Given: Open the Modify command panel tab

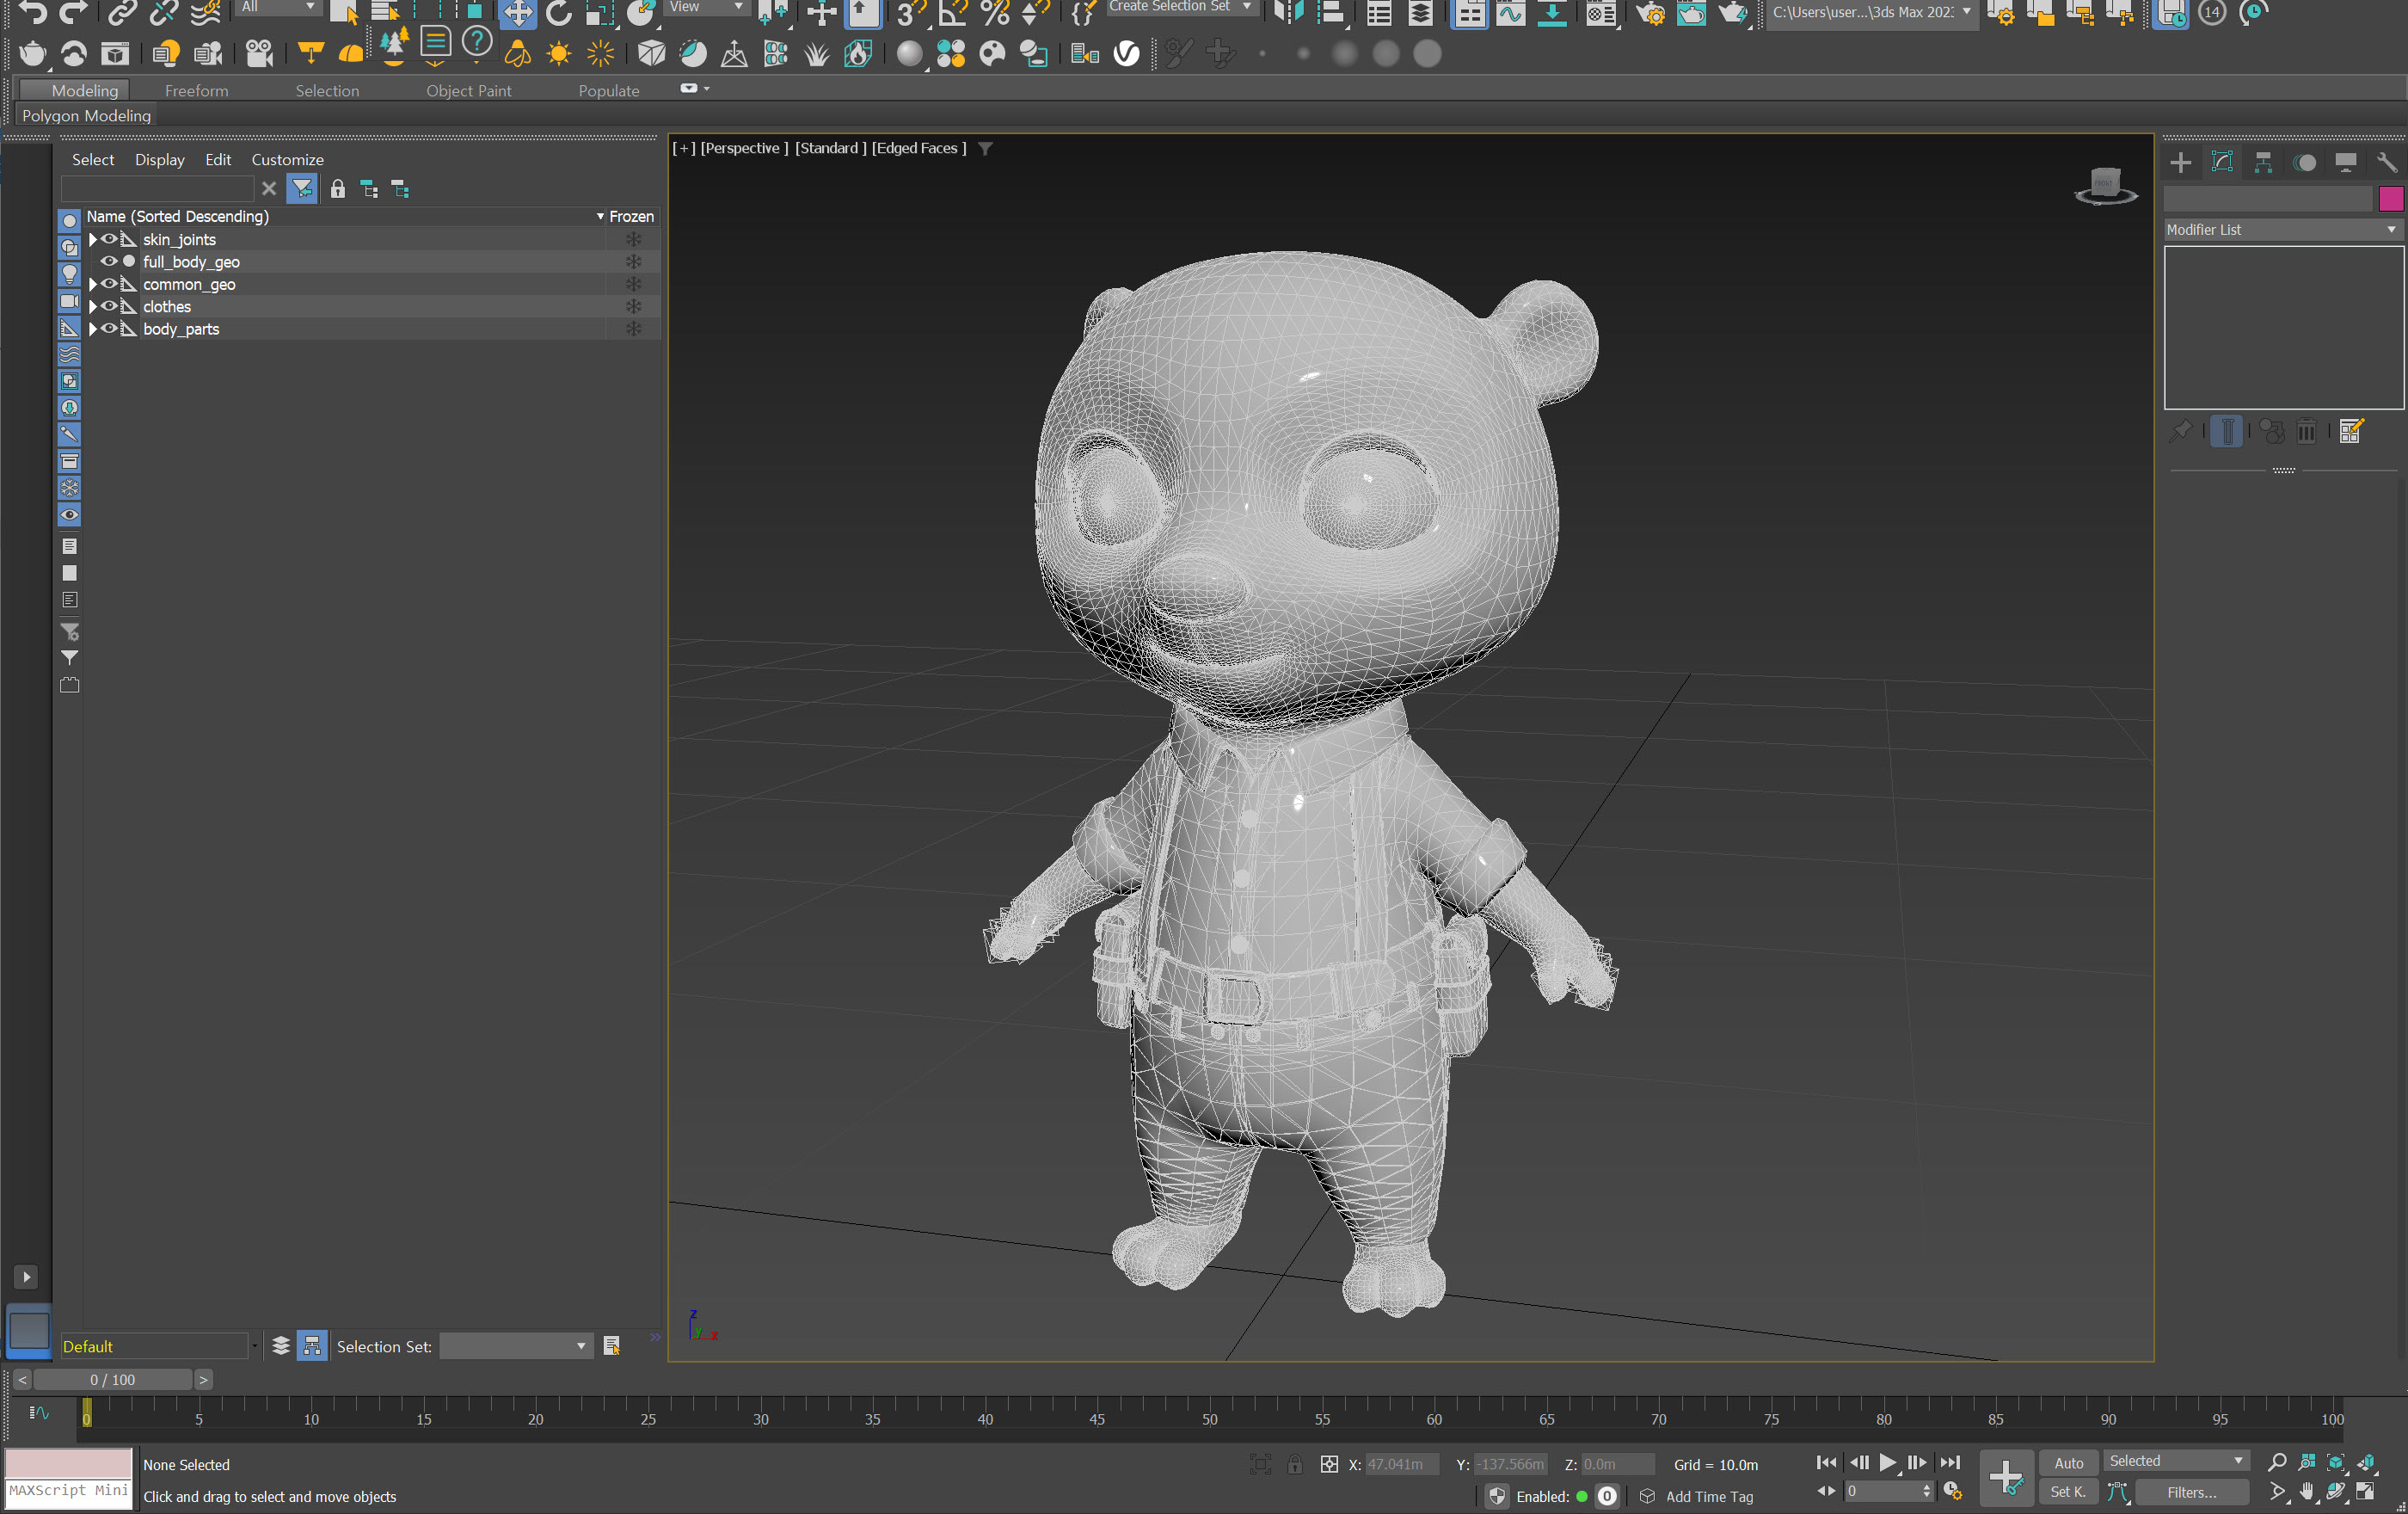Looking at the screenshot, I should (2222, 162).
